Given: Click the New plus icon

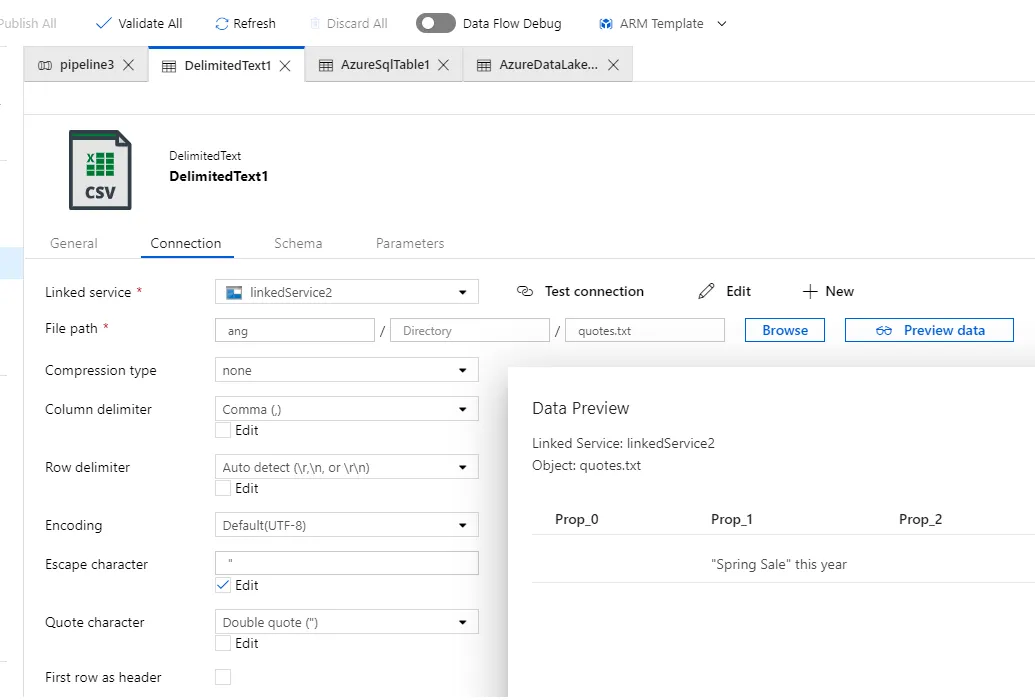Looking at the screenshot, I should pyautogui.click(x=810, y=292).
